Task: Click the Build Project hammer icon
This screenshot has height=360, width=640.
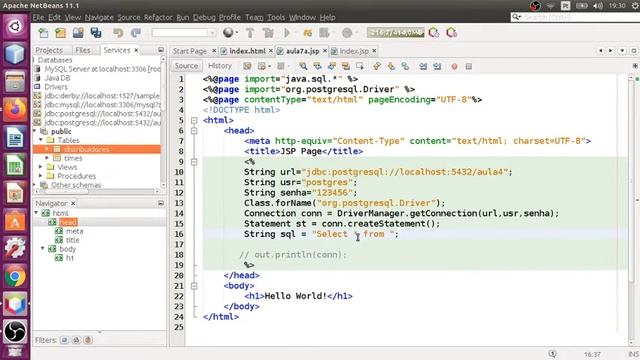Action: (x=250, y=33)
